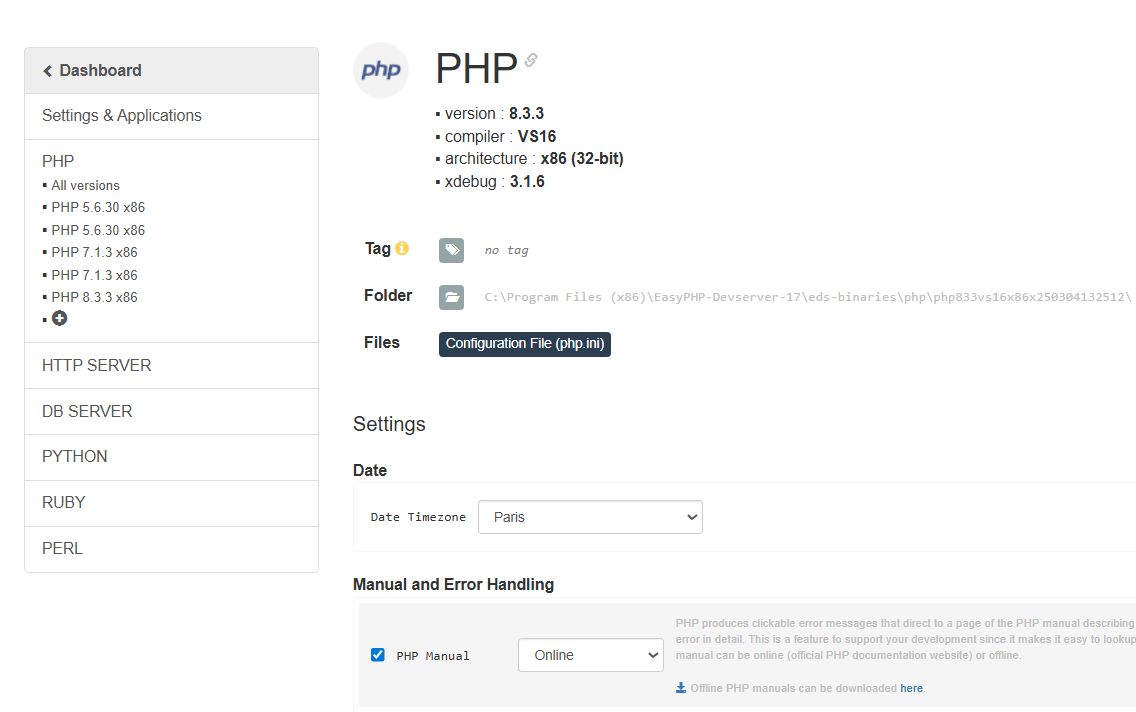Click the Settings heading

pos(389,424)
